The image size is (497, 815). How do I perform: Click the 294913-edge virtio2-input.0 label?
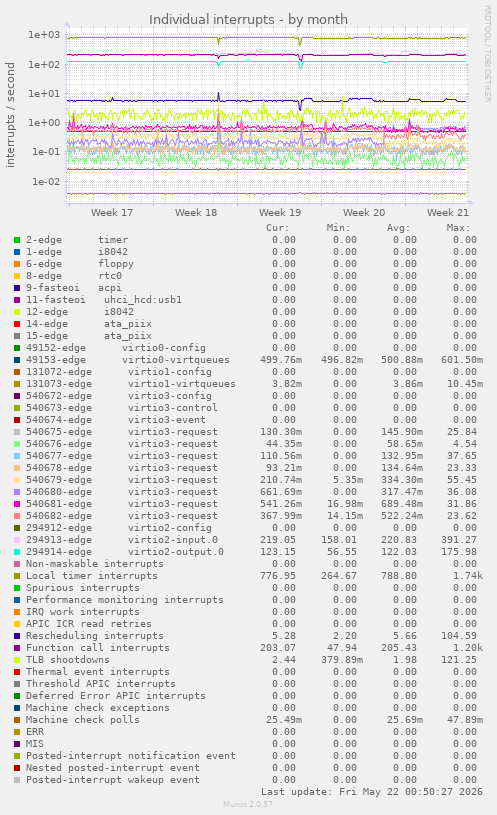click(x=122, y=540)
